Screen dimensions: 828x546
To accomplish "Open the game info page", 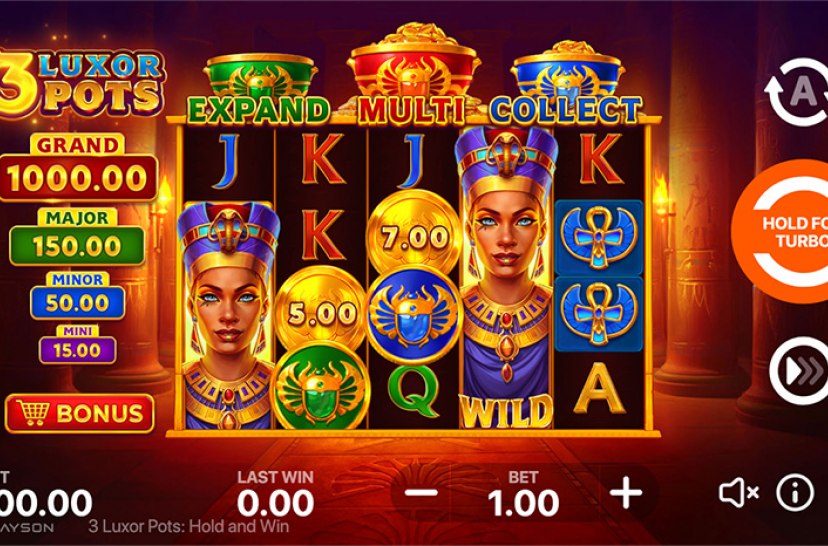I will (x=794, y=492).
